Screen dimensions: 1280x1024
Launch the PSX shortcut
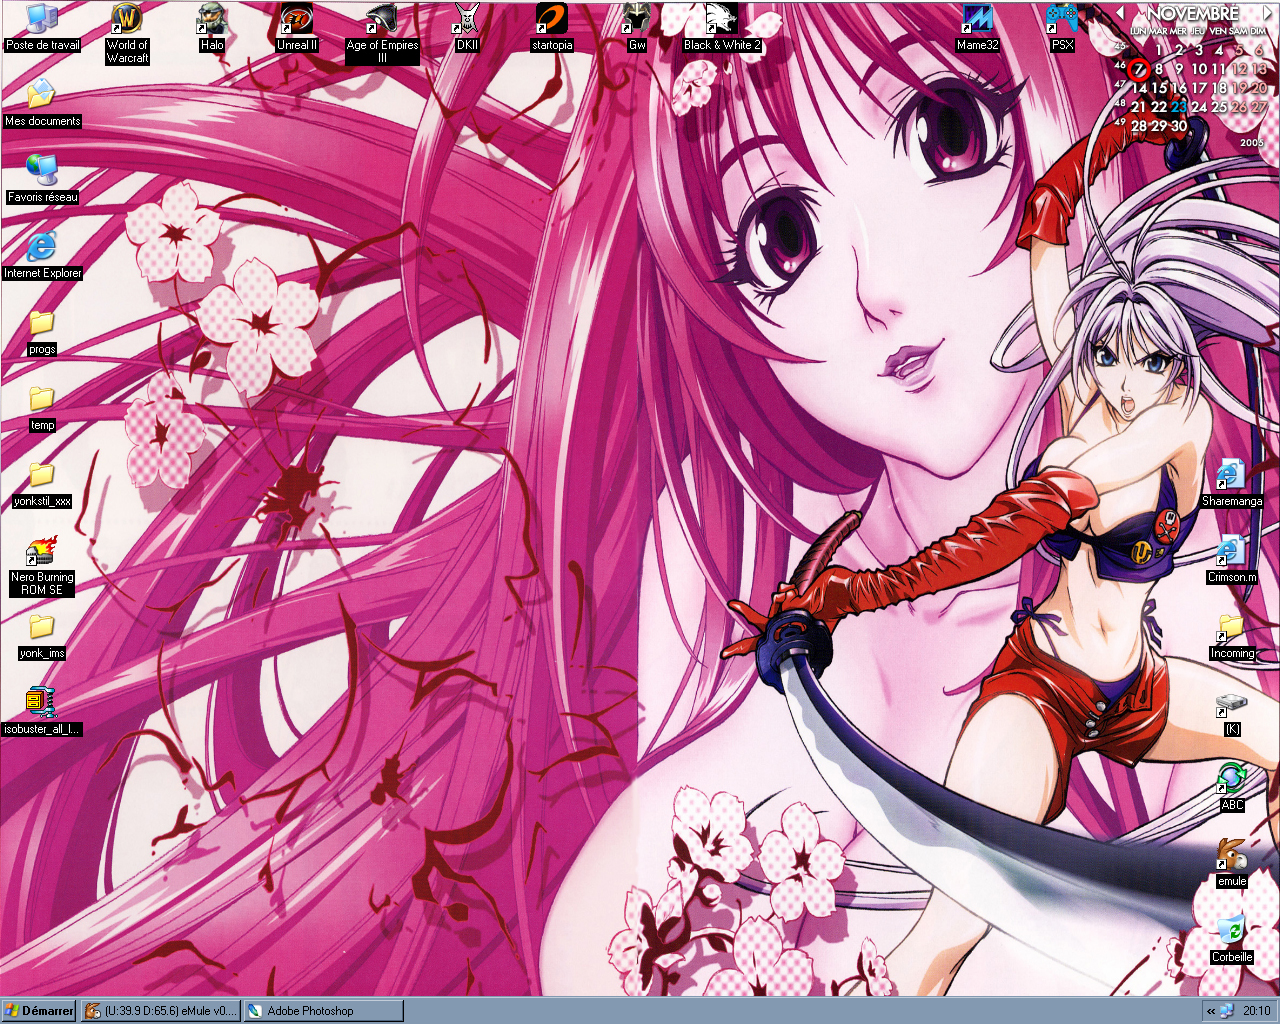tap(1062, 27)
